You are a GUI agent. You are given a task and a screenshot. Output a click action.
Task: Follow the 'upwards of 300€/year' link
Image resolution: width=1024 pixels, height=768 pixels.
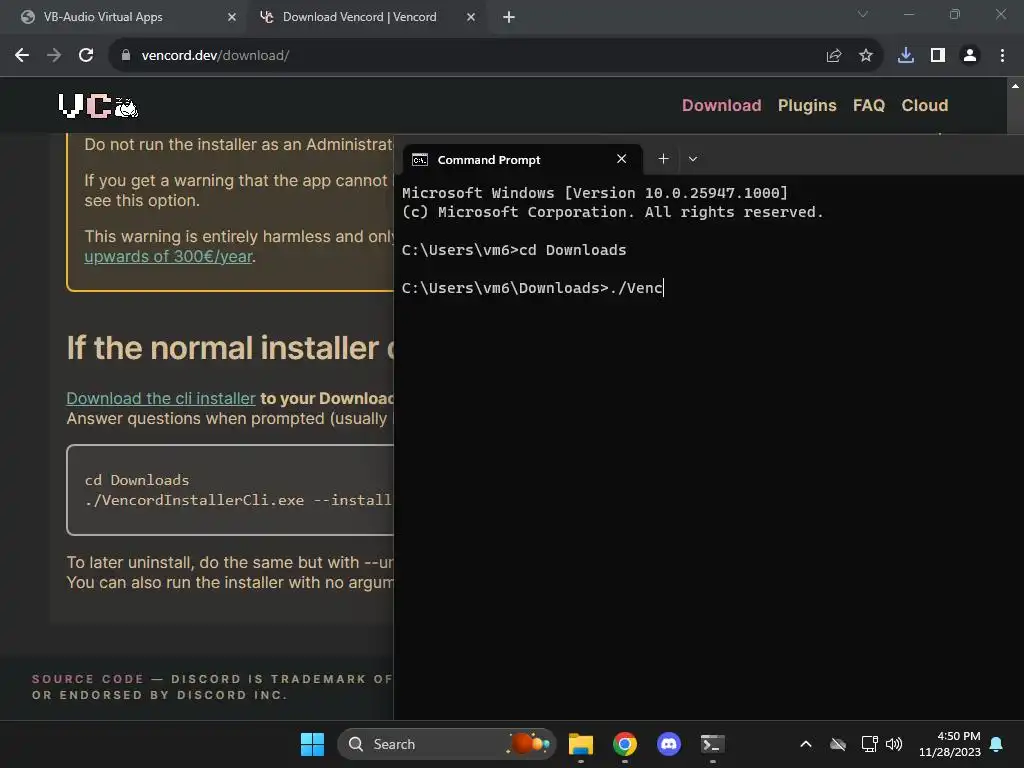168,257
